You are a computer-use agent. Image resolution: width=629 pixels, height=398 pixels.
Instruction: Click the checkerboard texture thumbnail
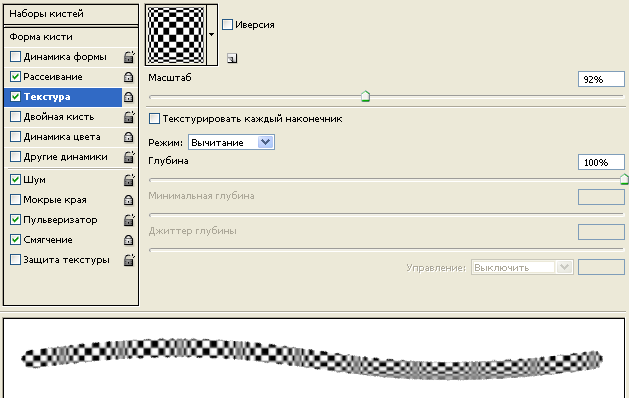click(x=176, y=35)
